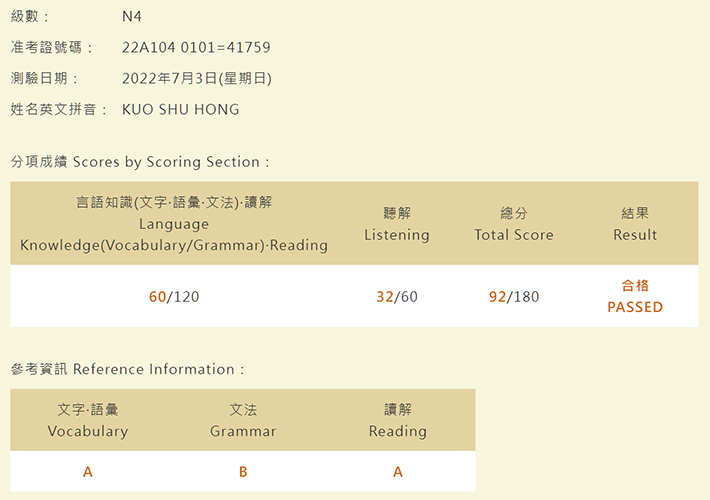Viewport: 710px width, 500px height.
Task: Click the 60/120 score cell
Action: pyautogui.click(x=174, y=297)
